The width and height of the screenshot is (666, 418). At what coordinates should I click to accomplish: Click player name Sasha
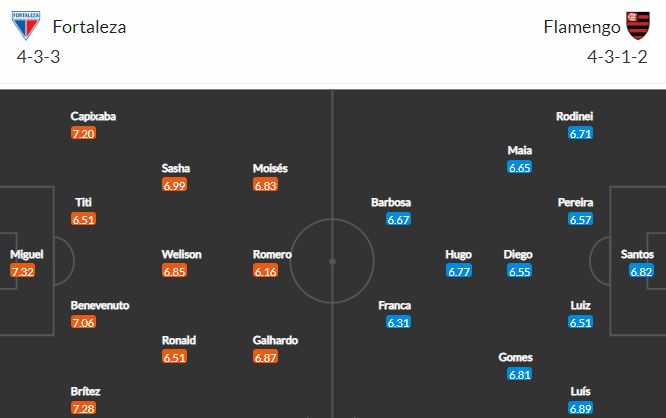175,168
